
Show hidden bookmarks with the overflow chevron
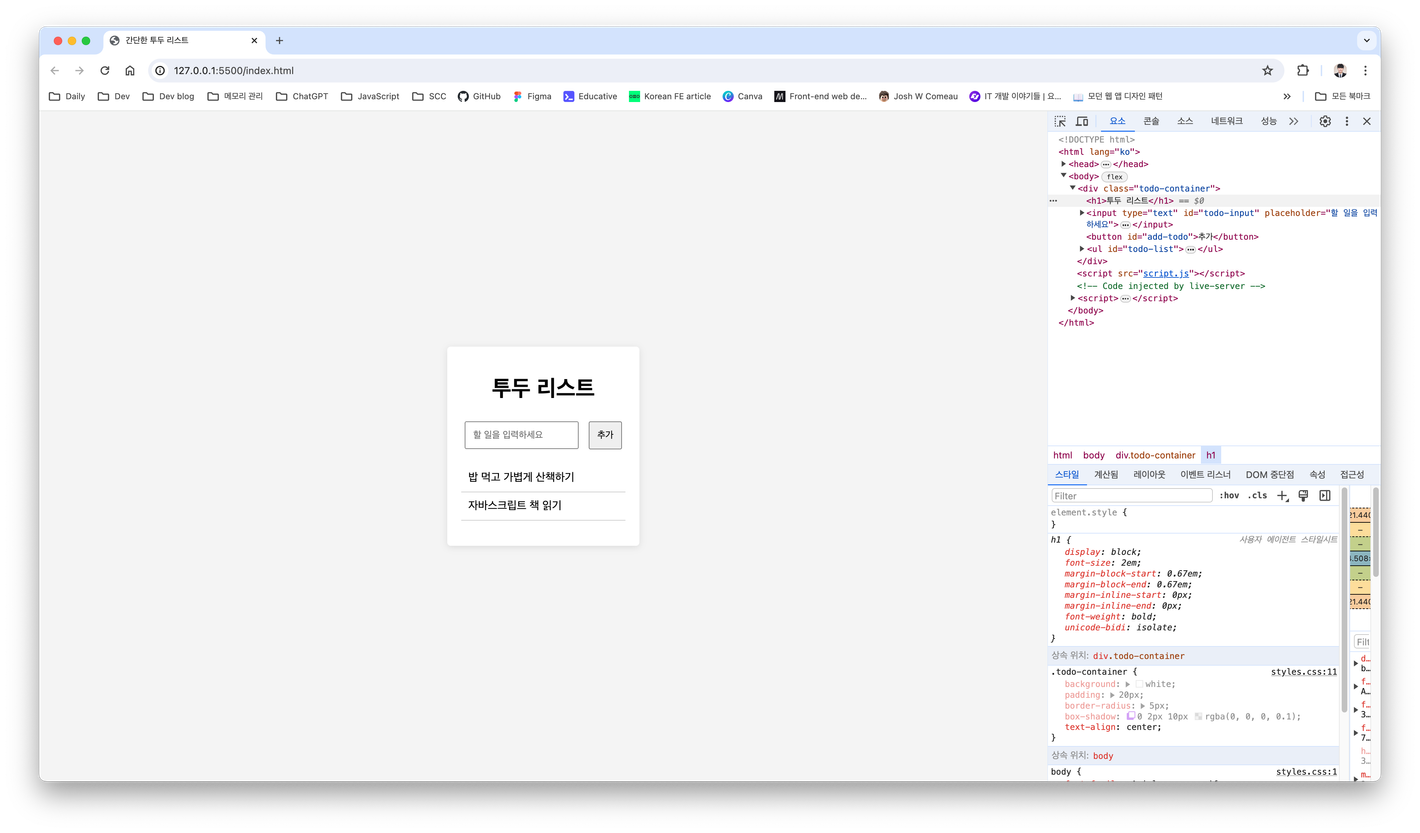pos(1287,97)
